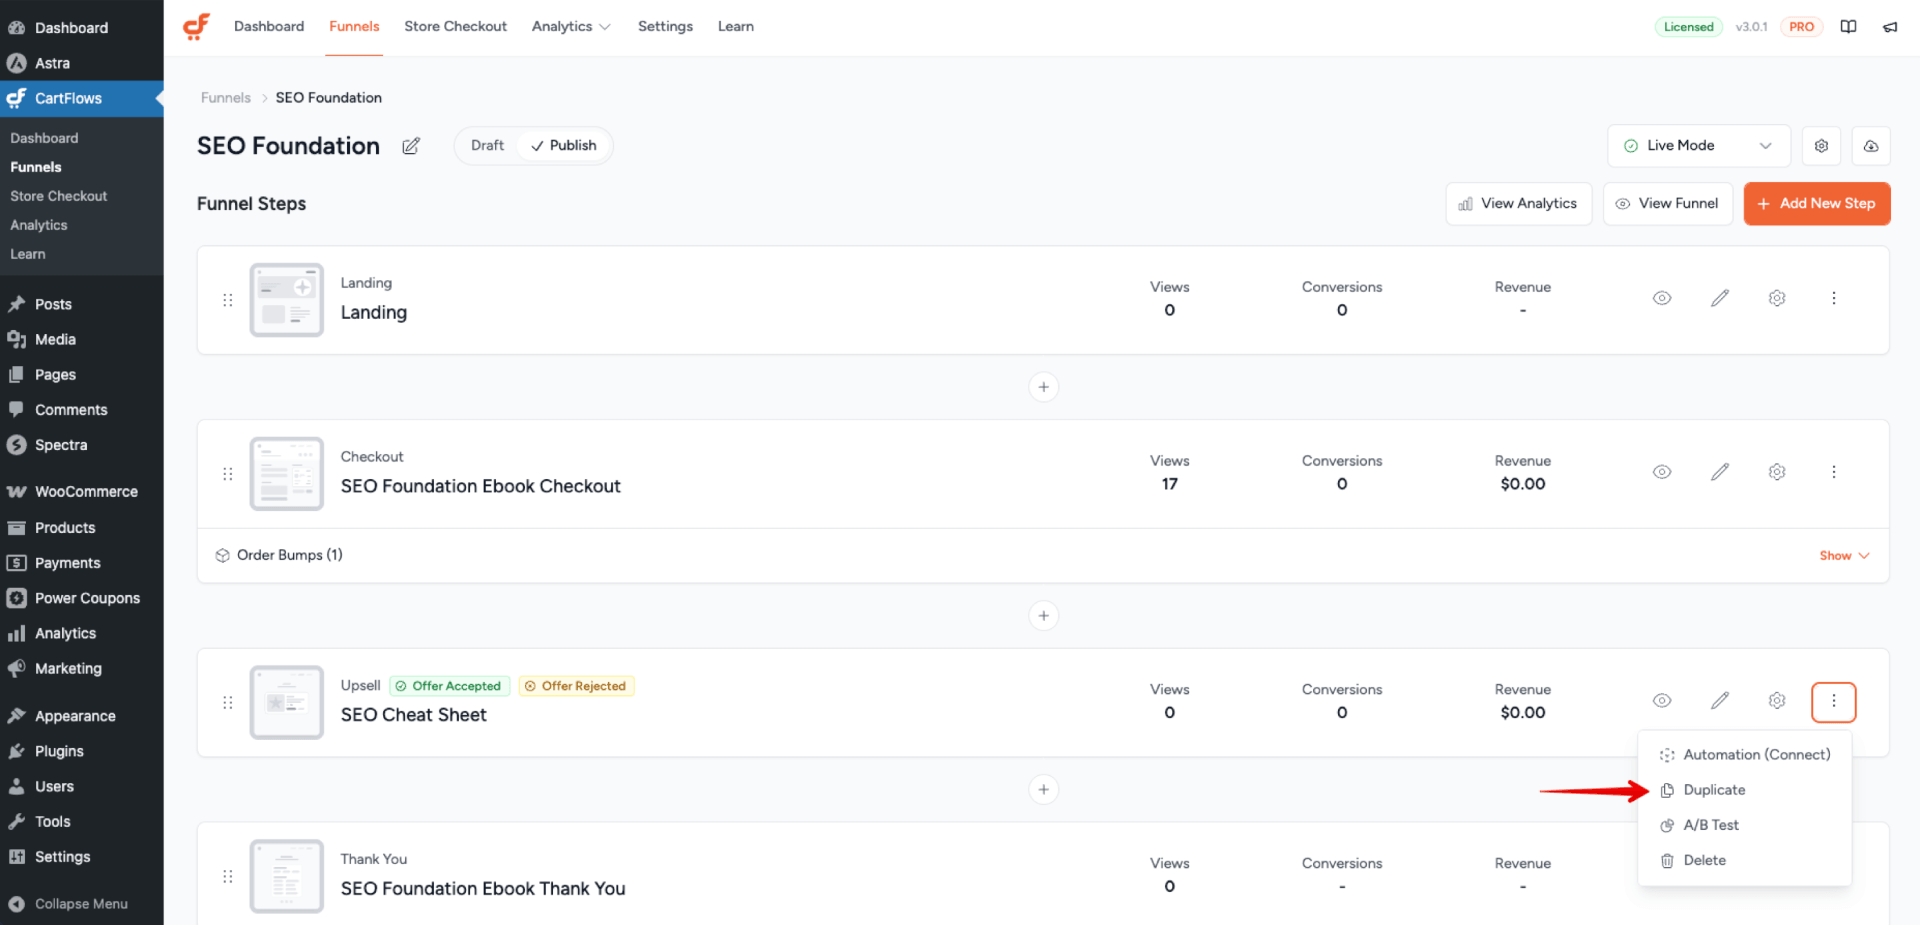Click the PRO badge in header
The image size is (1920, 925).
pyautogui.click(x=1801, y=27)
